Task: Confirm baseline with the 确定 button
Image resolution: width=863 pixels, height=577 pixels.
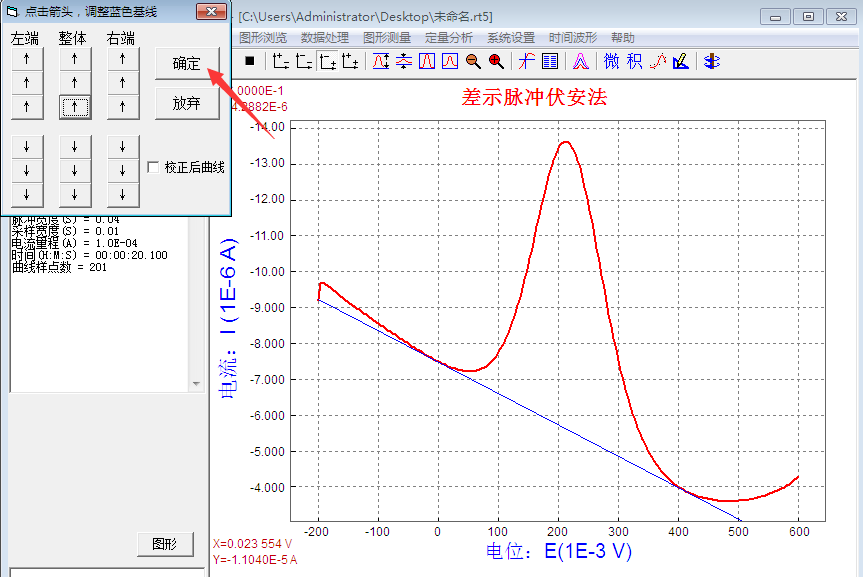Action: [x=187, y=63]
